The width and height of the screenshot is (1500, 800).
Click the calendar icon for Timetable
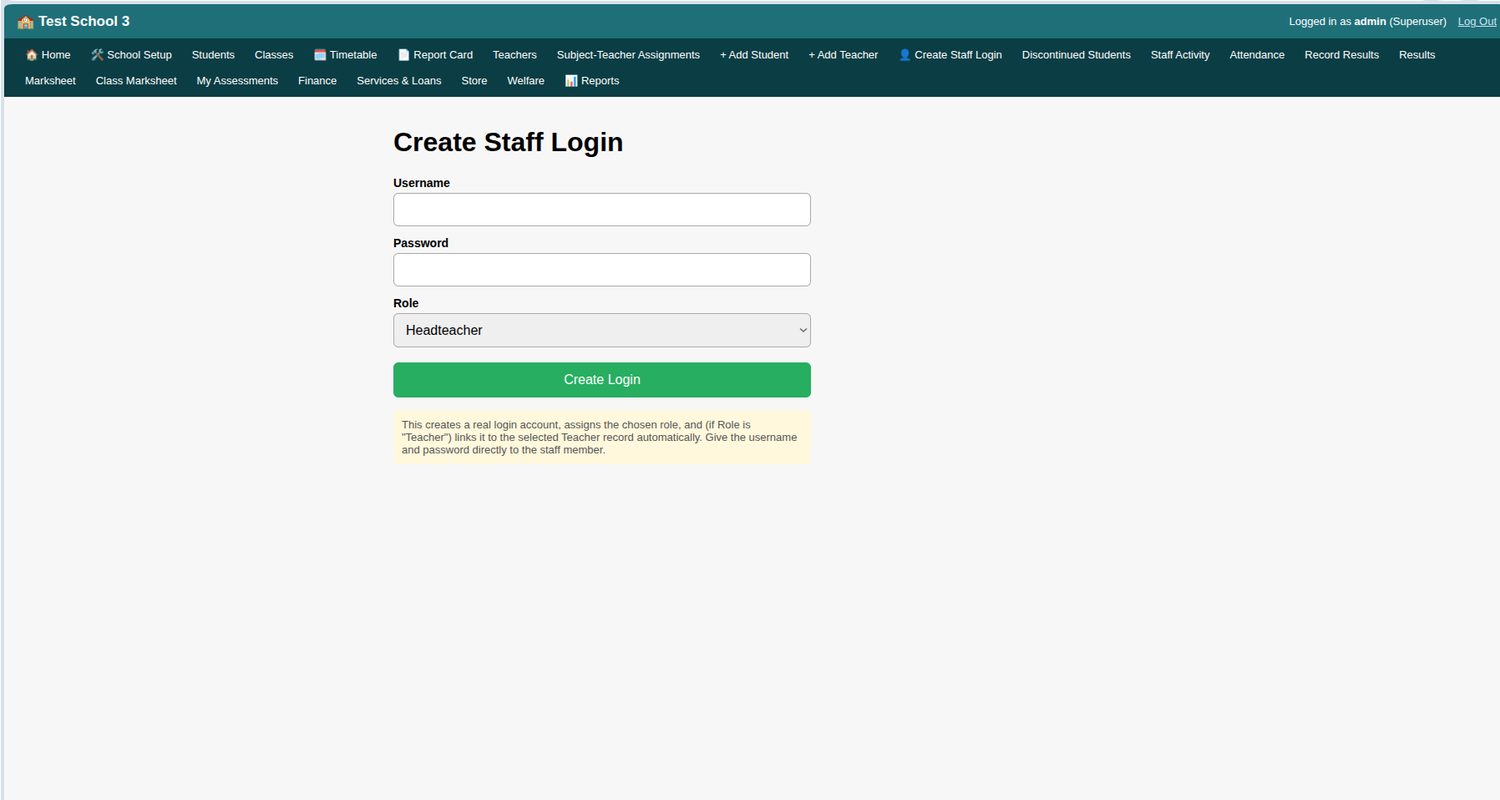click(x=320, y=55)
